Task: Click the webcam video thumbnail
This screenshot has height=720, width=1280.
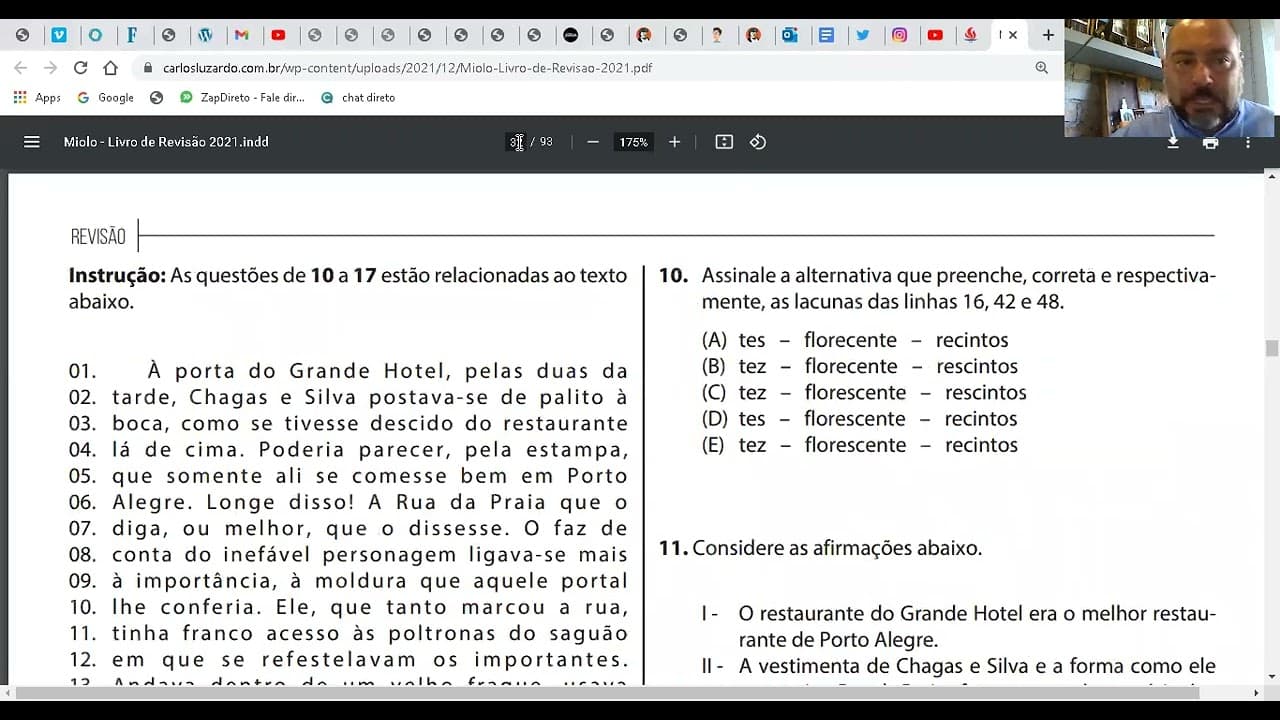Action: [x=1170, y=77]
